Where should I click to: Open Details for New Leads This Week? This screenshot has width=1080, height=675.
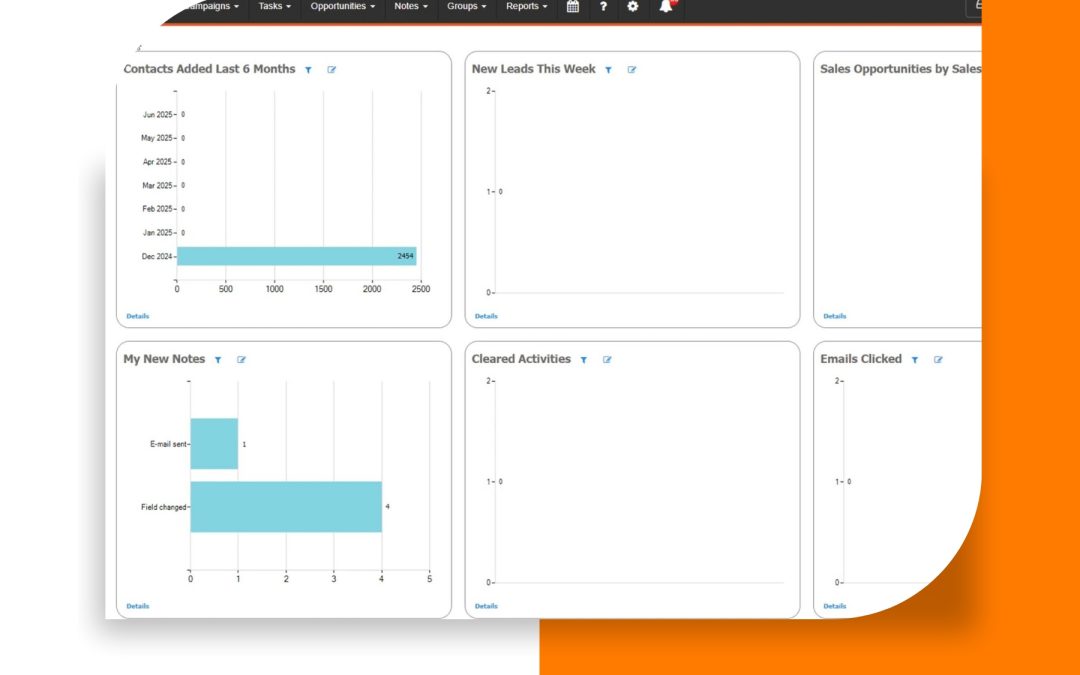coord(486,316)
